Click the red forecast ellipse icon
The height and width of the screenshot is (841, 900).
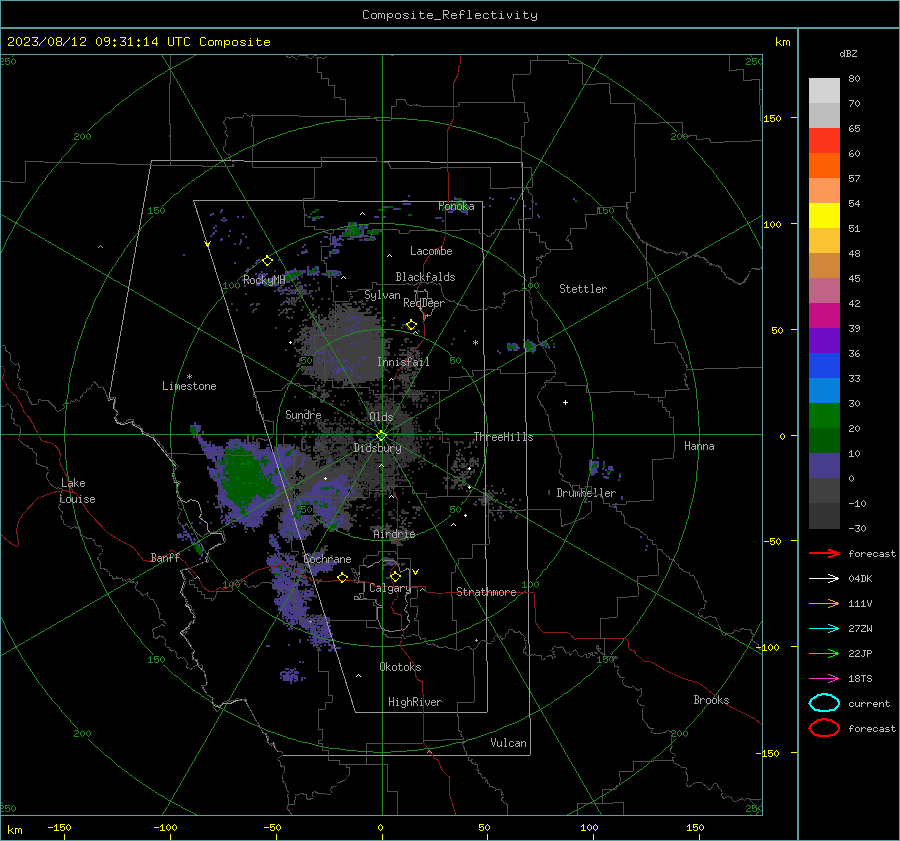[x=824, y=728]
